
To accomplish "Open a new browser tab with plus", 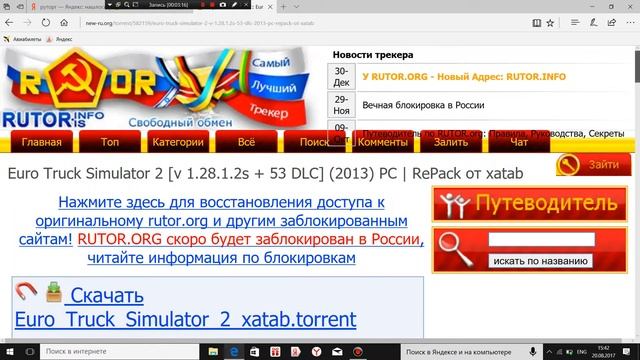I will click(x=283, y=7).
